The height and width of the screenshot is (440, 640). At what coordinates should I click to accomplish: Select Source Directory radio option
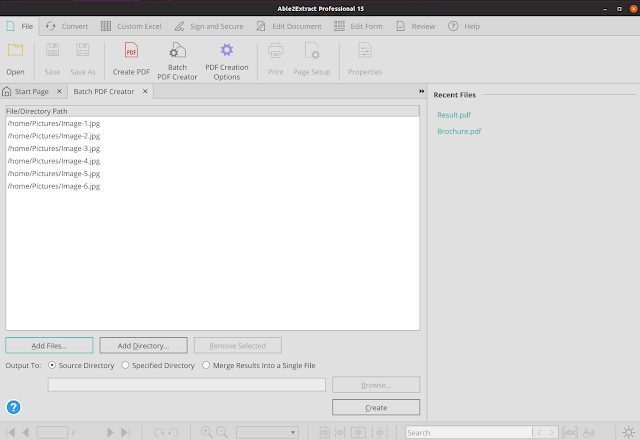pyautogui.click(x=52, y=365)
